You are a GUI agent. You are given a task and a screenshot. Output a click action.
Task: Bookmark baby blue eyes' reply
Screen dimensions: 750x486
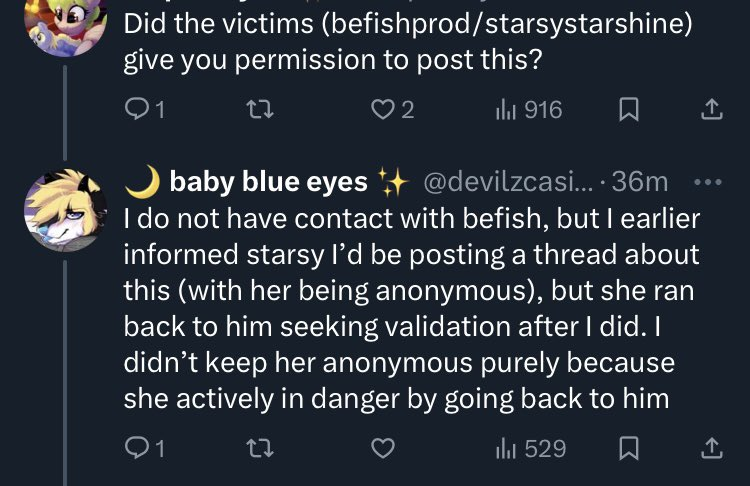628,448
